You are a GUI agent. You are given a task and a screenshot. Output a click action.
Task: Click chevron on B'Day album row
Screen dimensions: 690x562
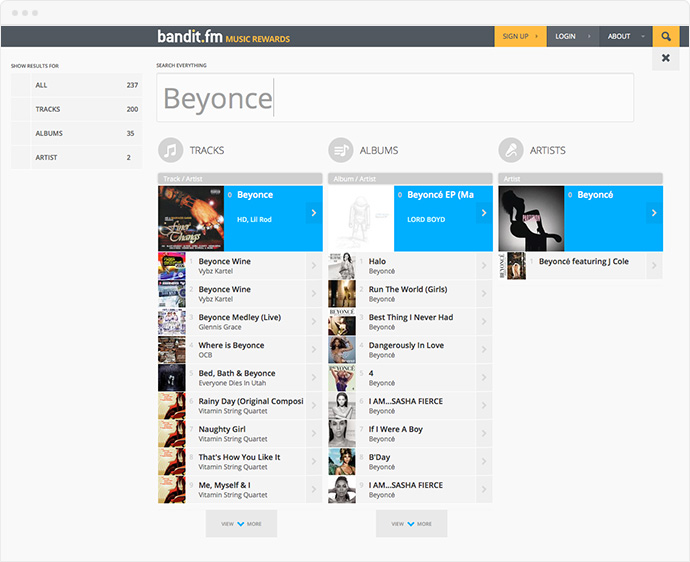[484, 462]
